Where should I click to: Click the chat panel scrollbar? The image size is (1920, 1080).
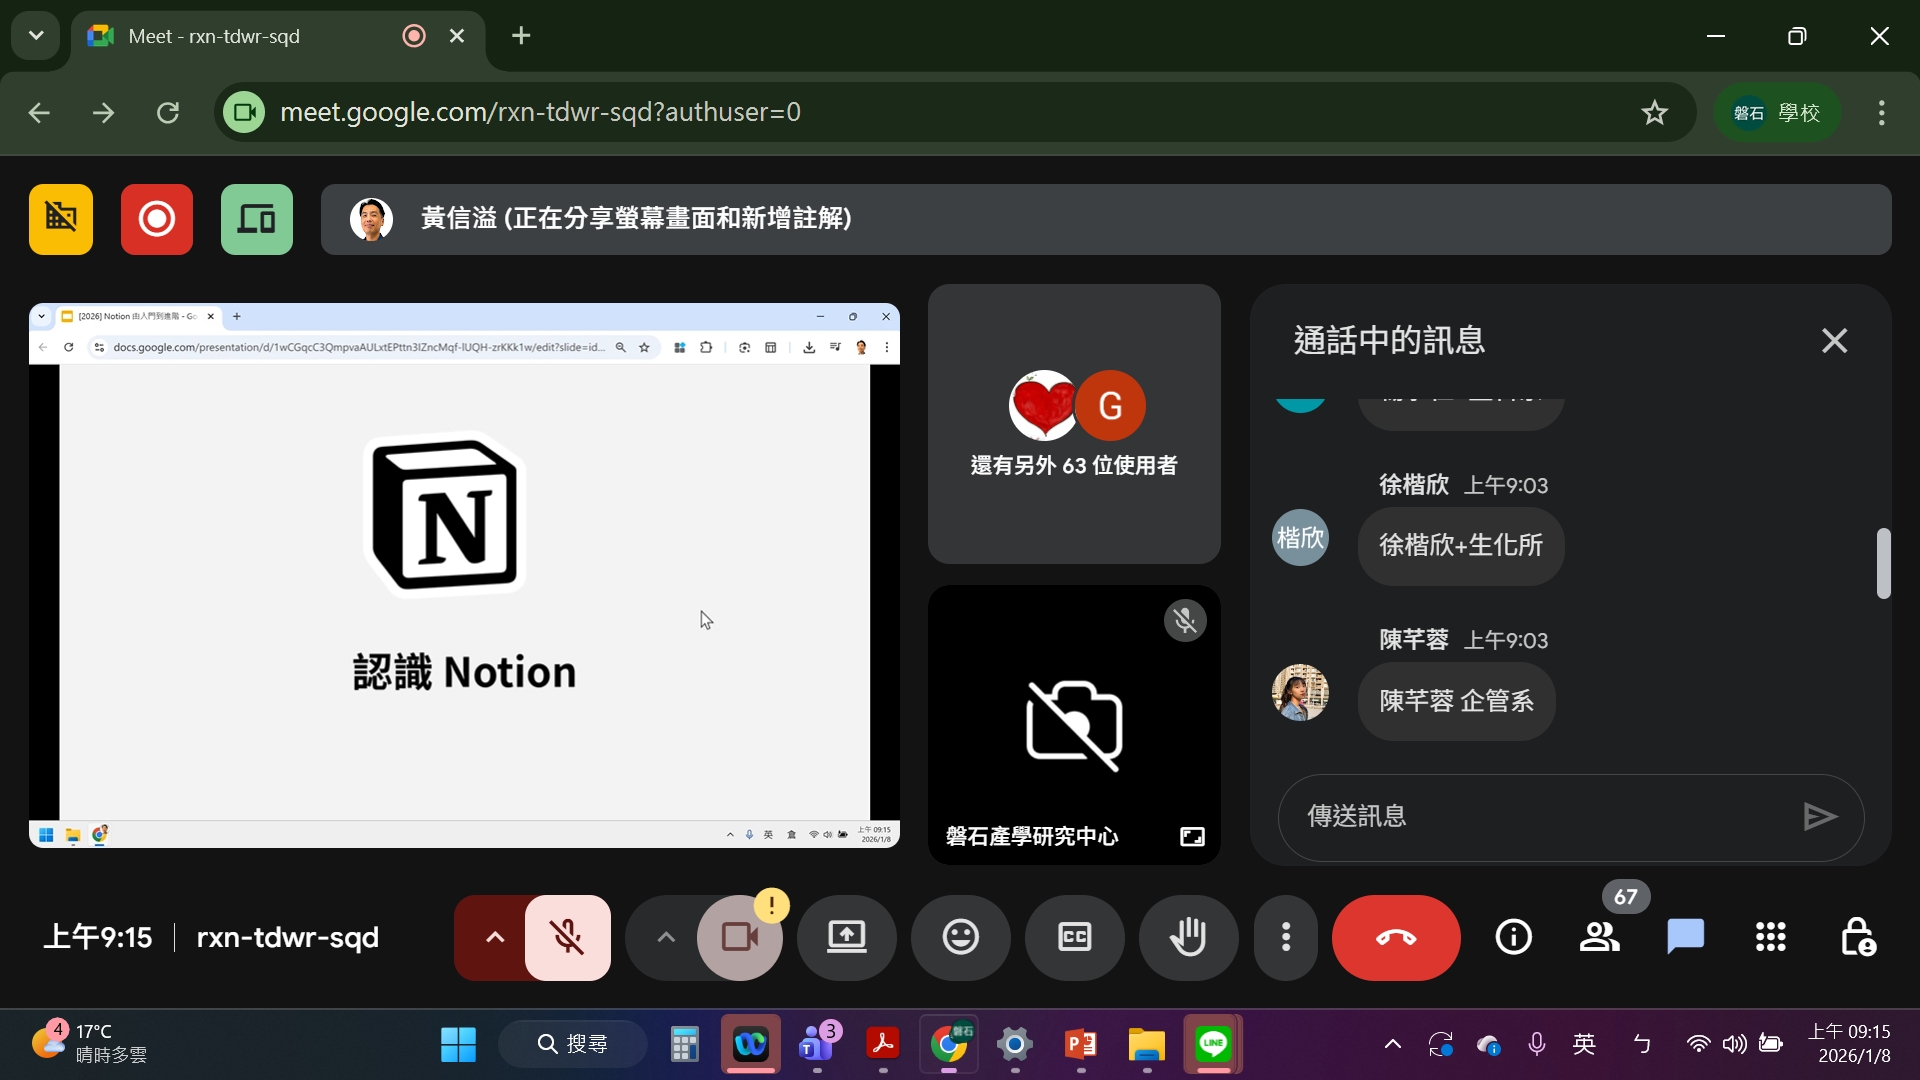[x=1883, y=563]
